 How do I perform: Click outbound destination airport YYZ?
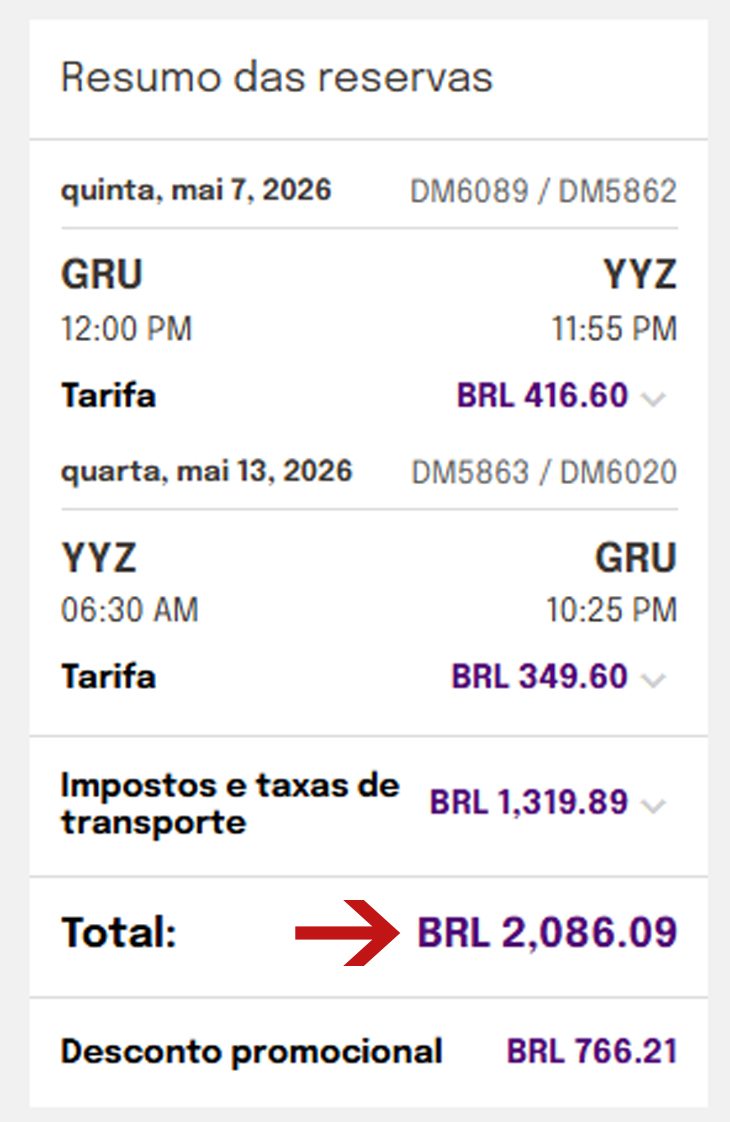click(640, 275)
